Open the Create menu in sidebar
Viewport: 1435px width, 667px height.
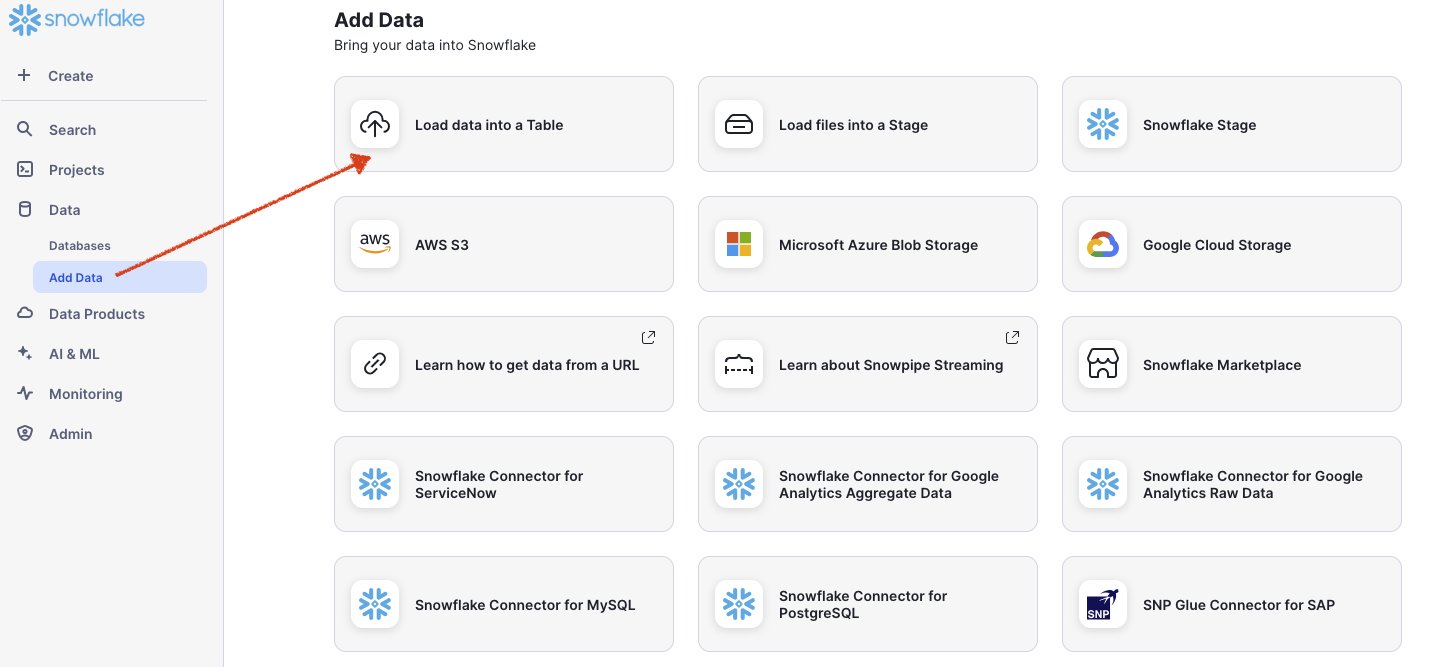70,76
